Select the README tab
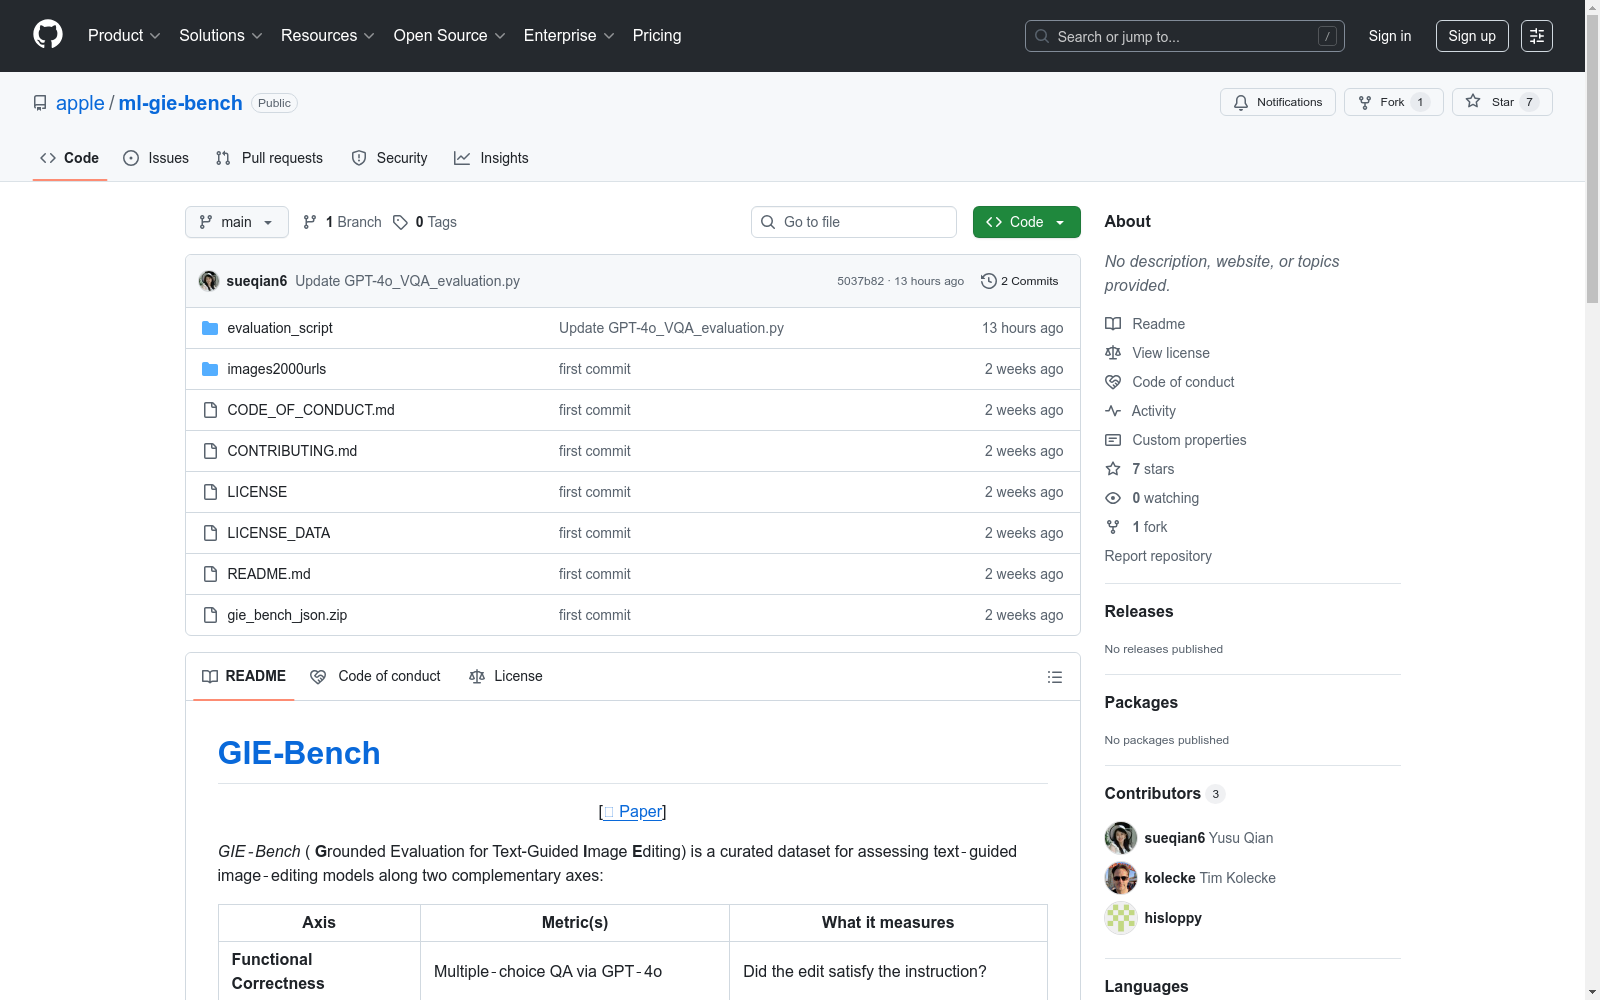Screen dimensions: 1600x1000 244,677
